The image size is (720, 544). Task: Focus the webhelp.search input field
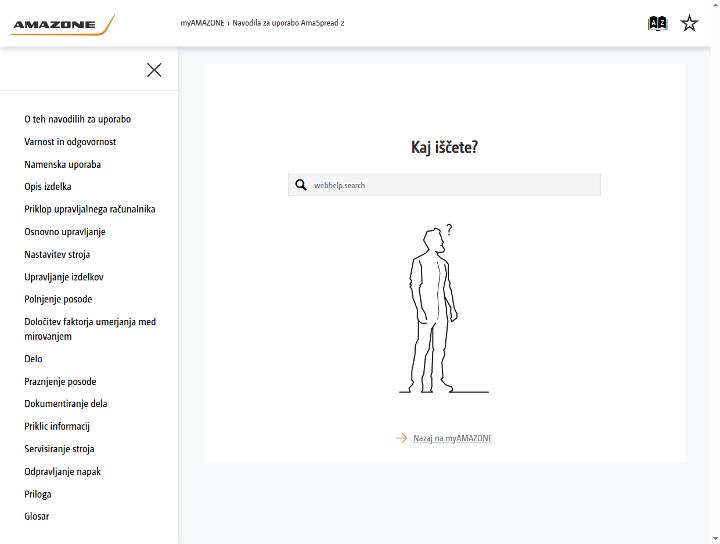pos(444,185)
